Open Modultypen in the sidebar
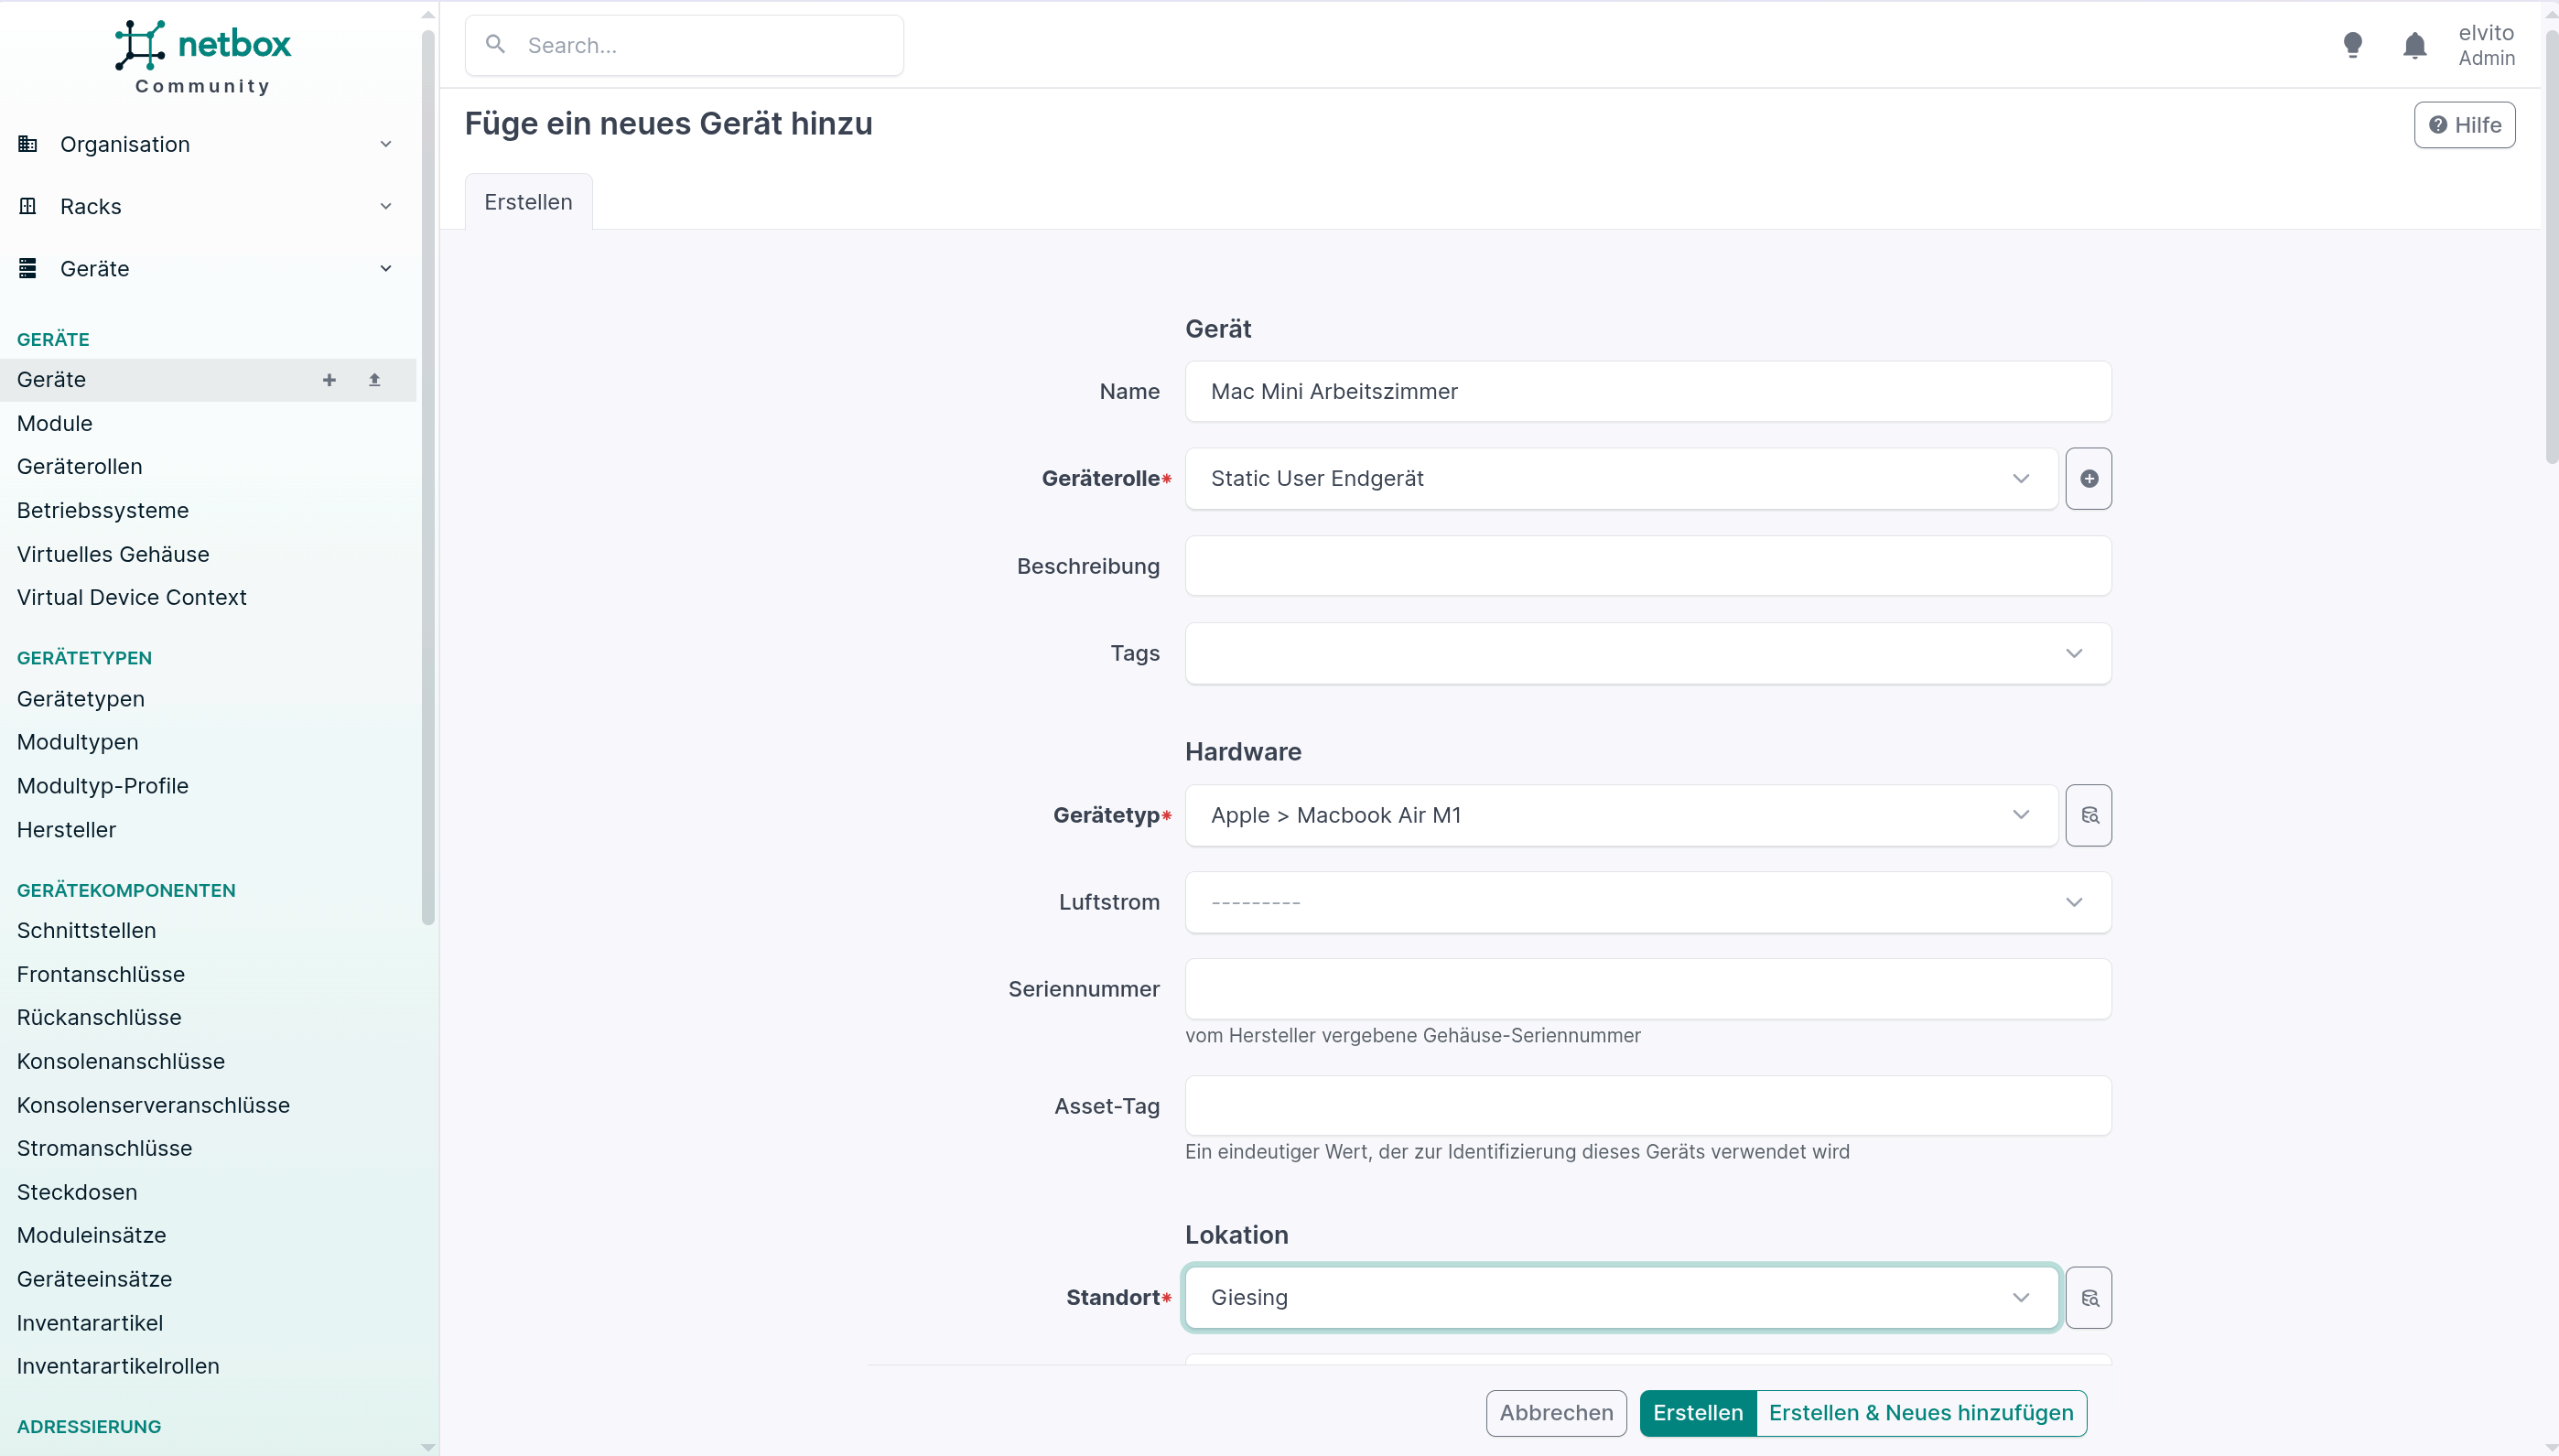Screen dimensions: 2559x1456 coord(78,742)
